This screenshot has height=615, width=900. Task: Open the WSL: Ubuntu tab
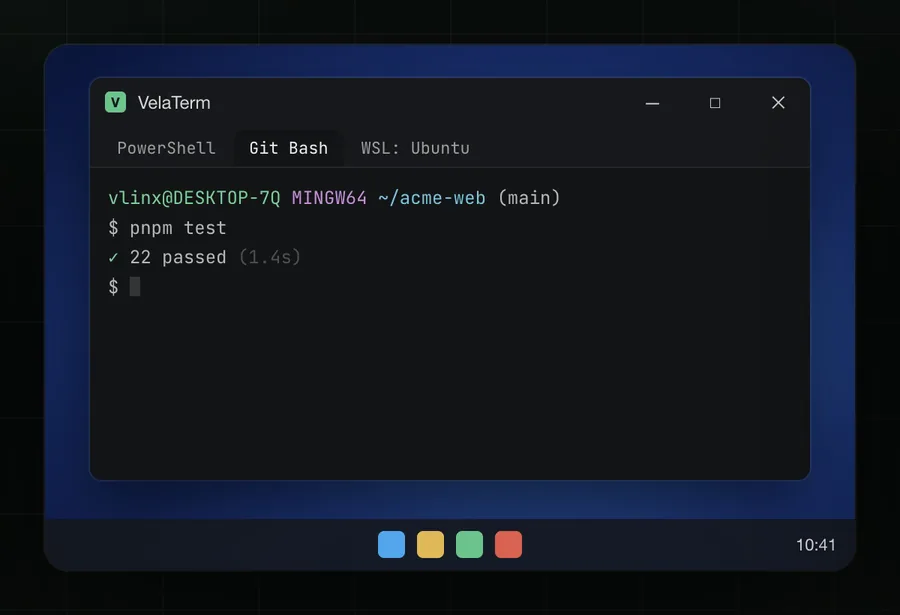point(415,148)
